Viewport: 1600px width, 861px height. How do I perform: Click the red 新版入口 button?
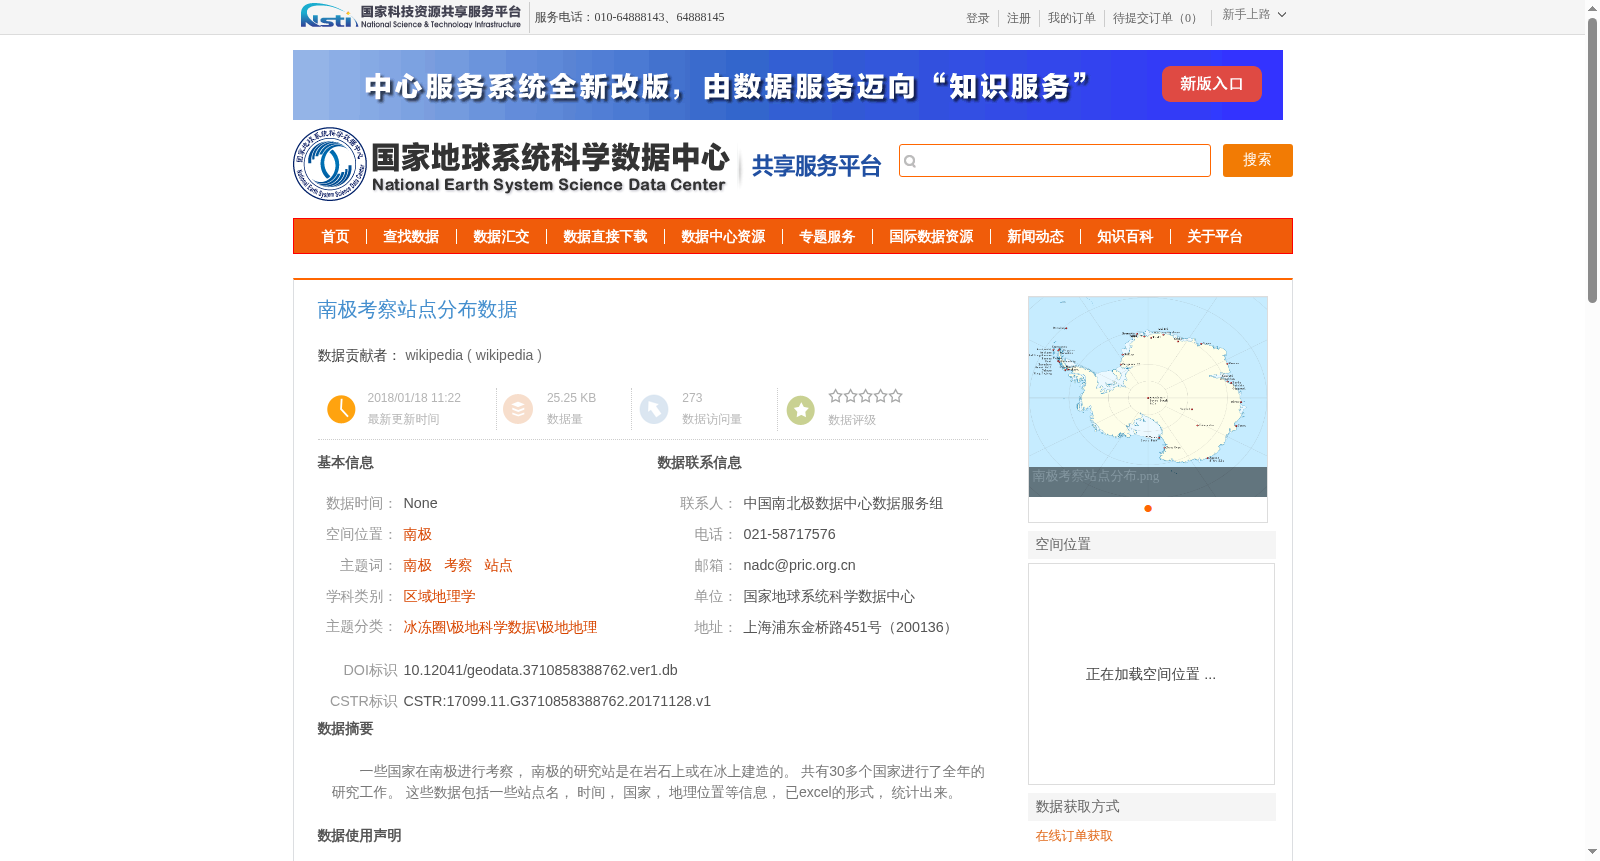click(1212, 84)
